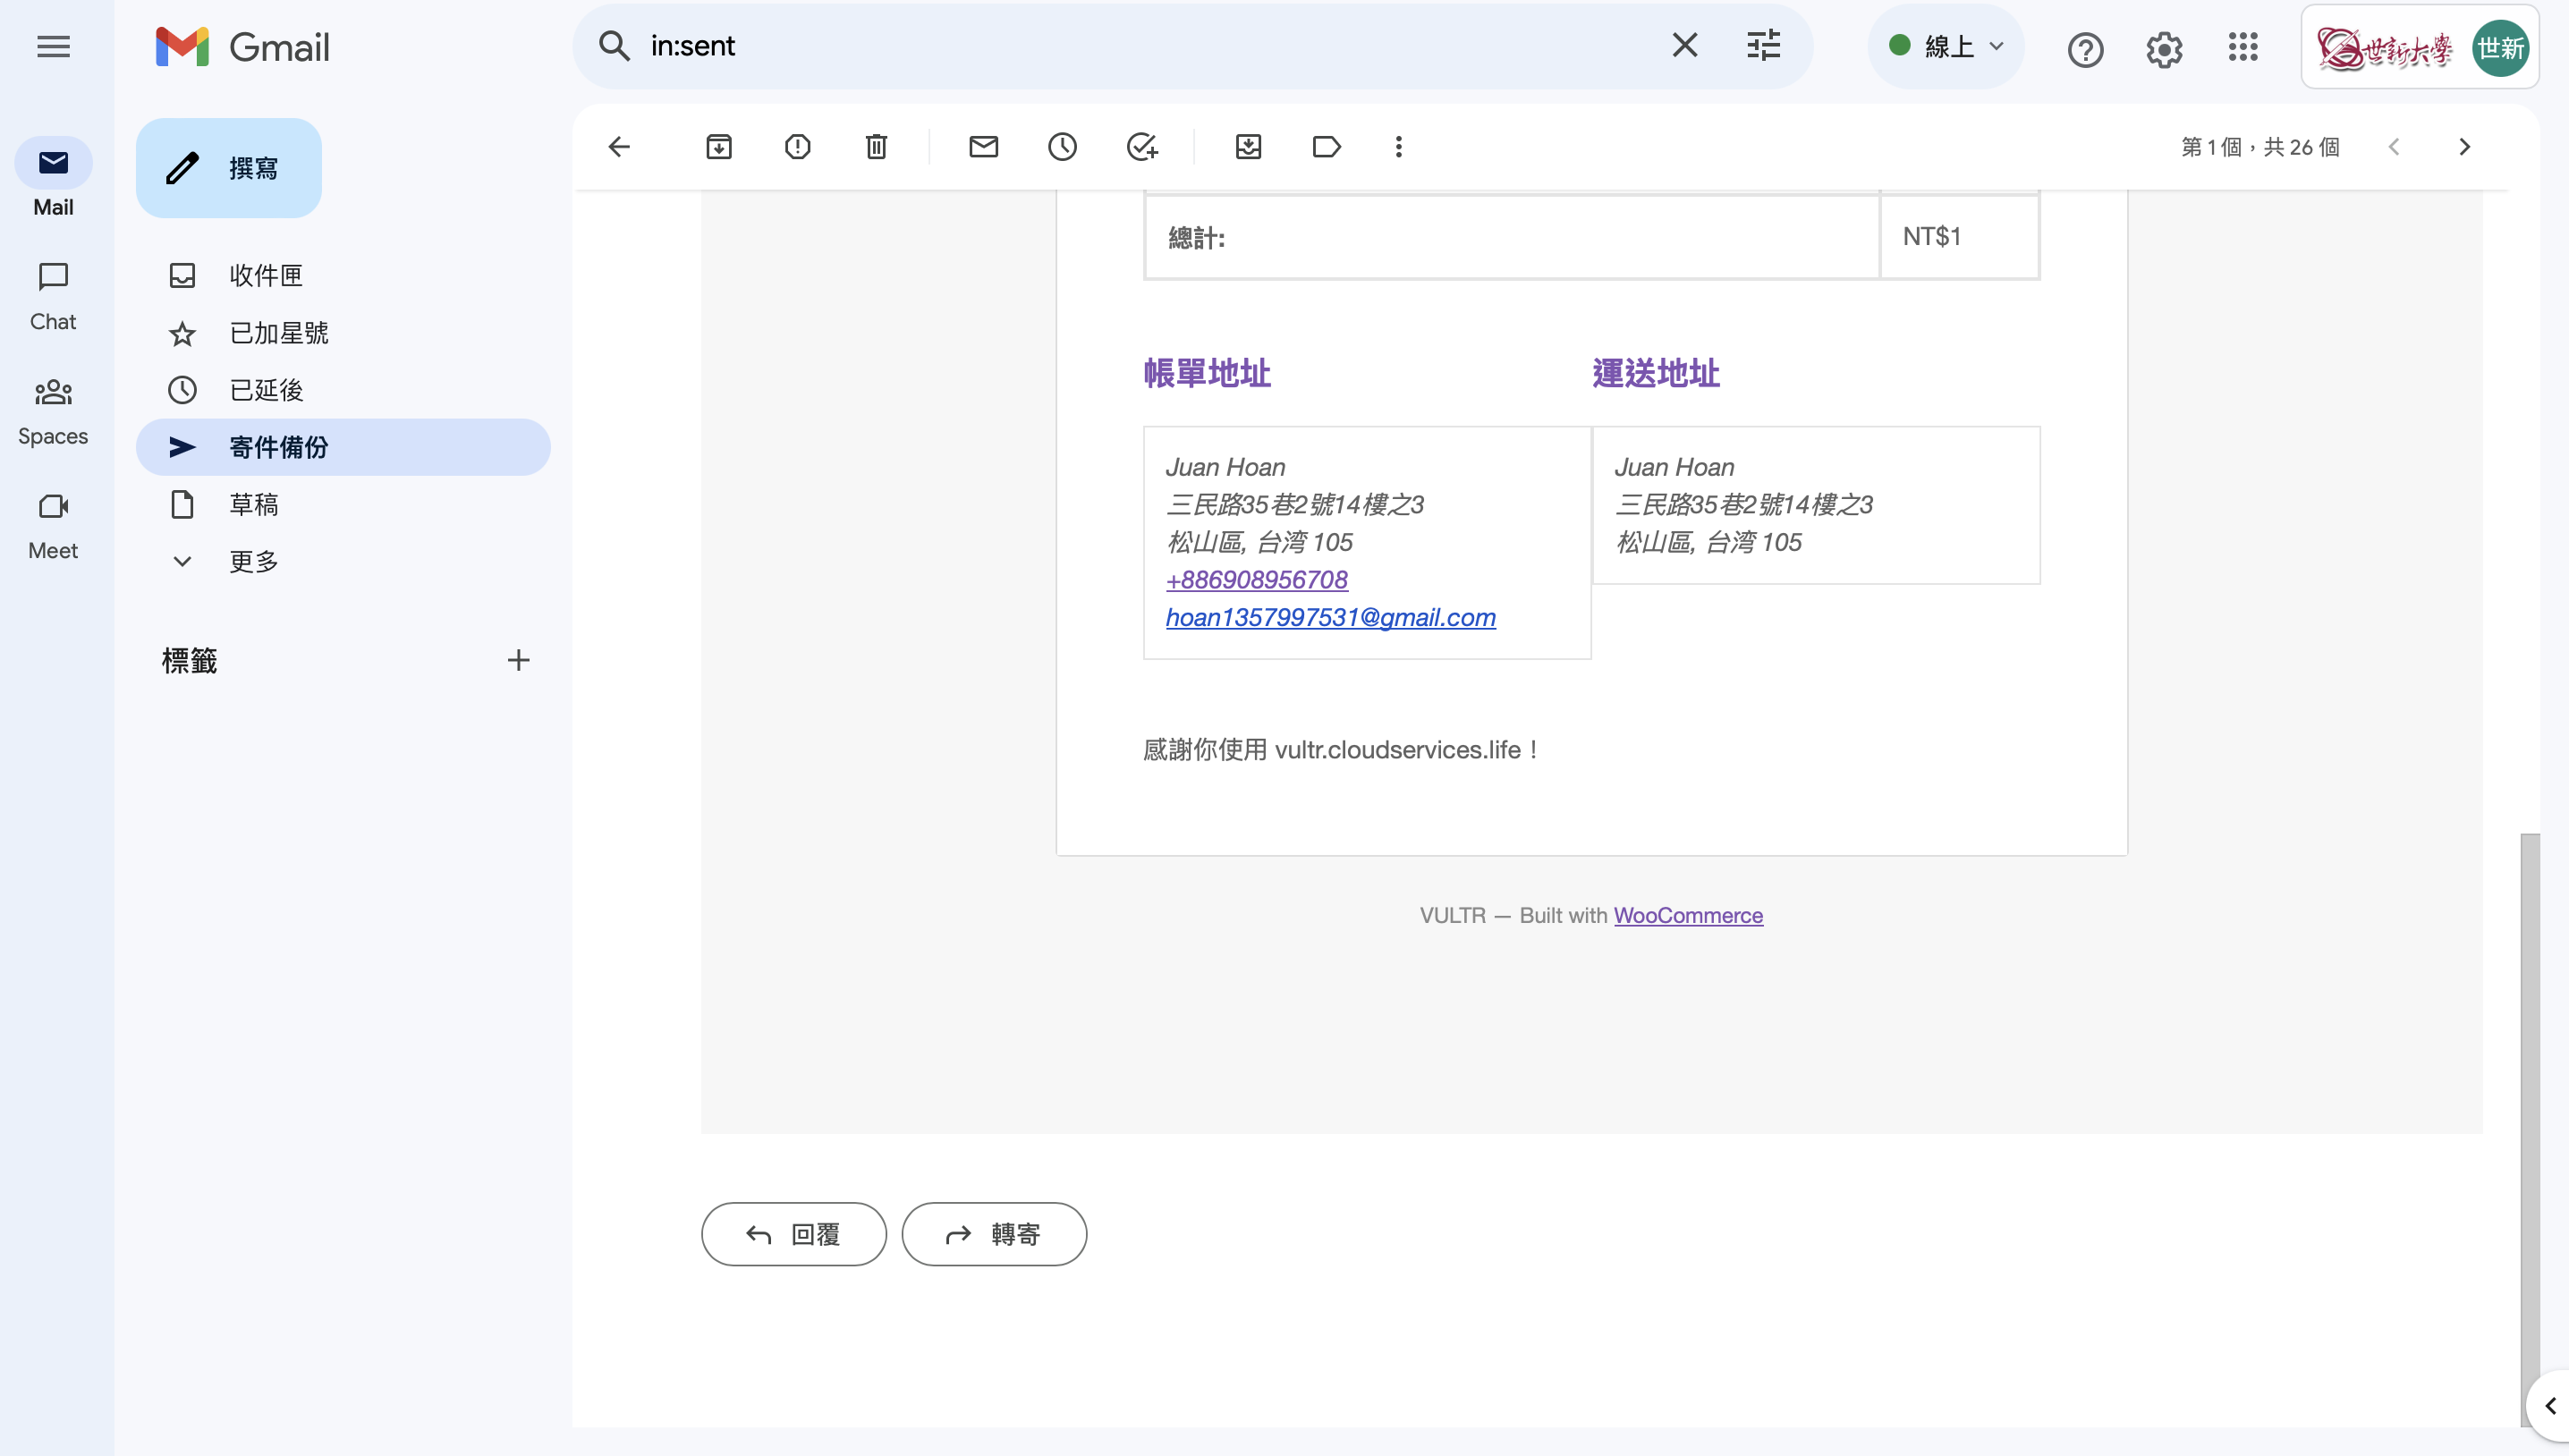Report spam with exclamation icon
This screenshot has height=1456, width=2569.
(x=797, y=147)
